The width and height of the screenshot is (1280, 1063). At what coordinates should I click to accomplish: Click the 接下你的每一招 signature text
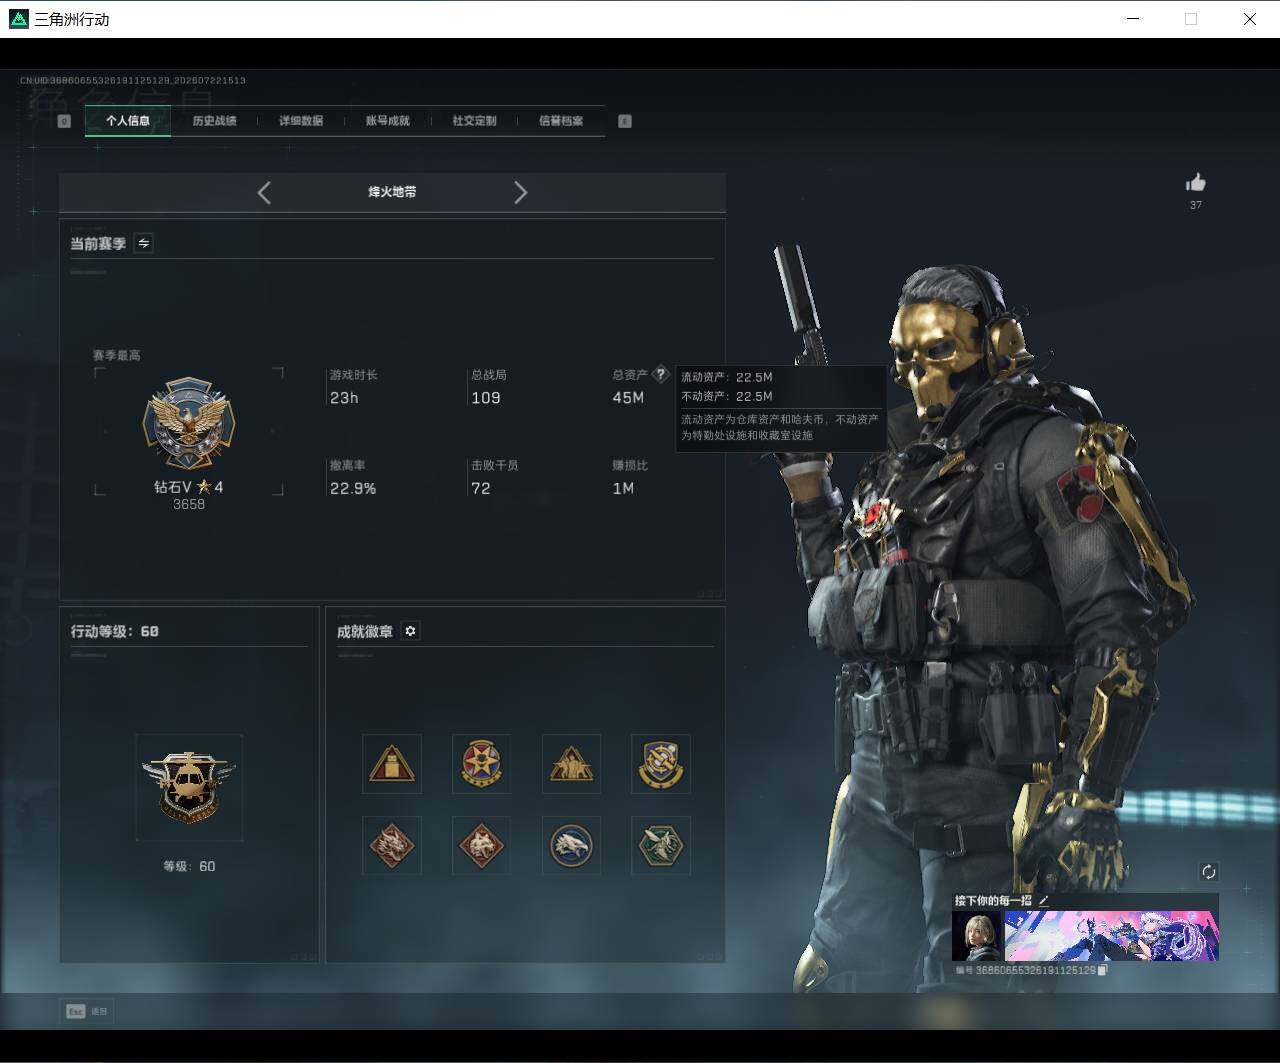tap(993, 901)
